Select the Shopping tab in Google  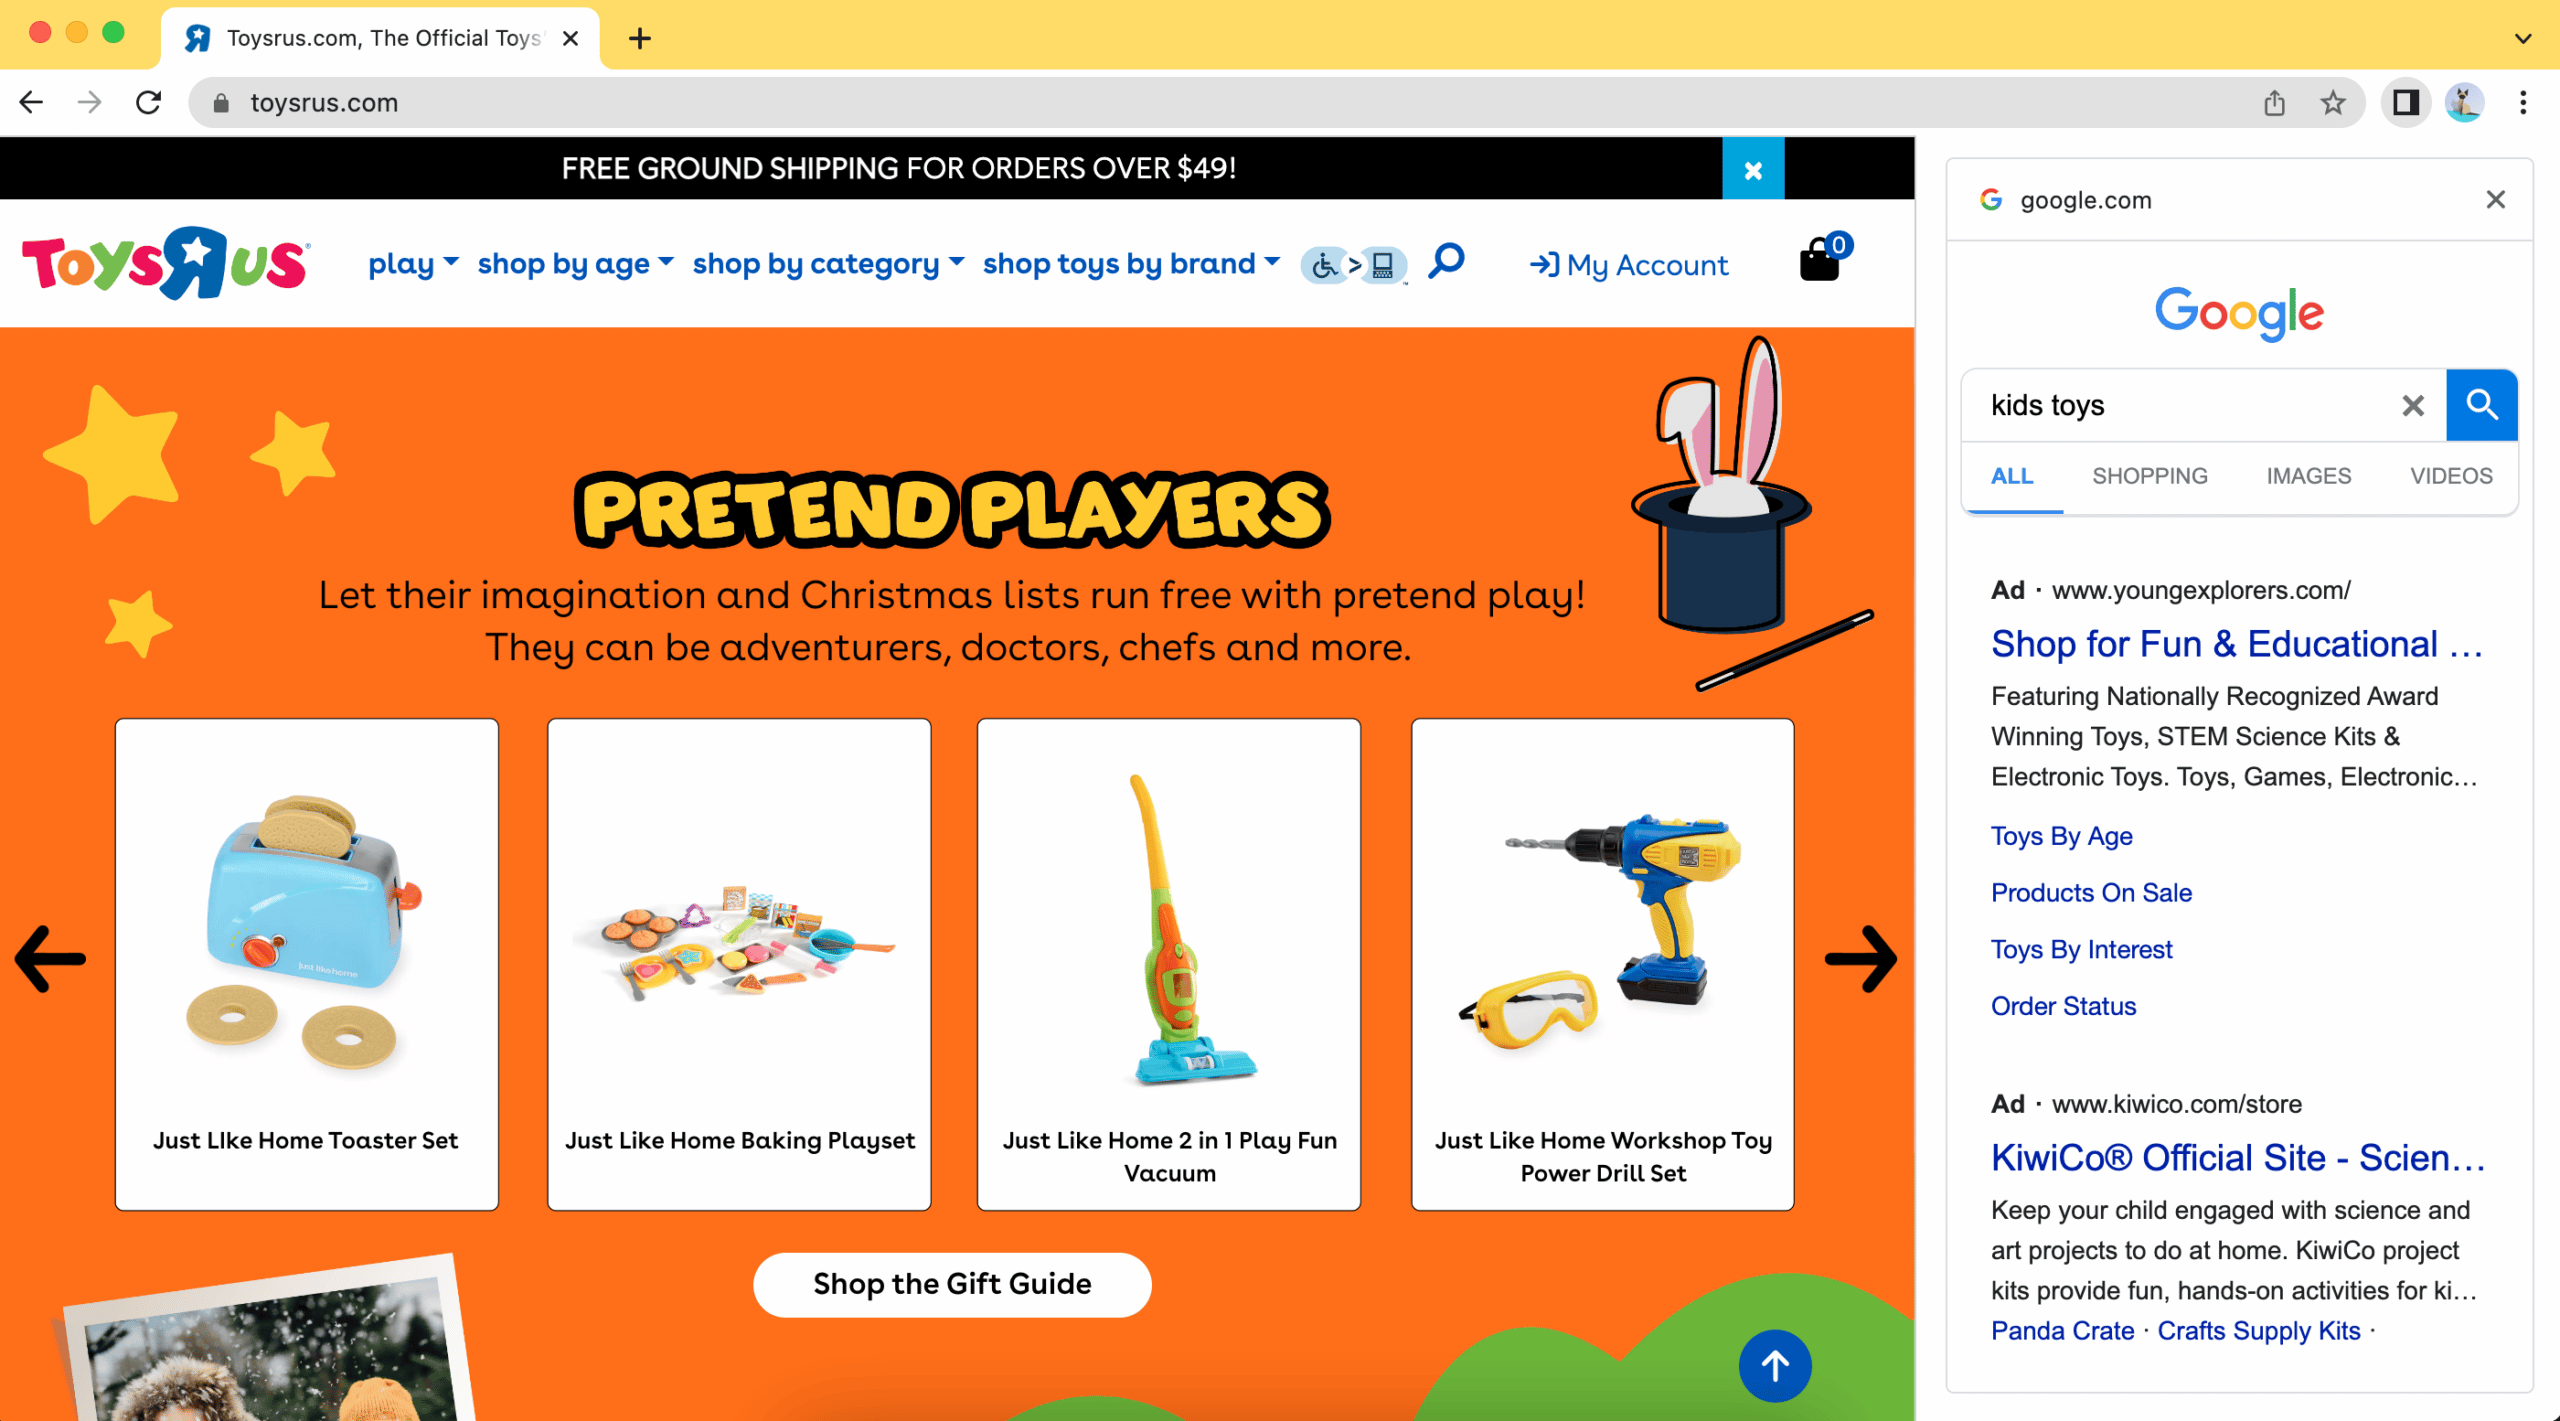[x=2151, y=474]
